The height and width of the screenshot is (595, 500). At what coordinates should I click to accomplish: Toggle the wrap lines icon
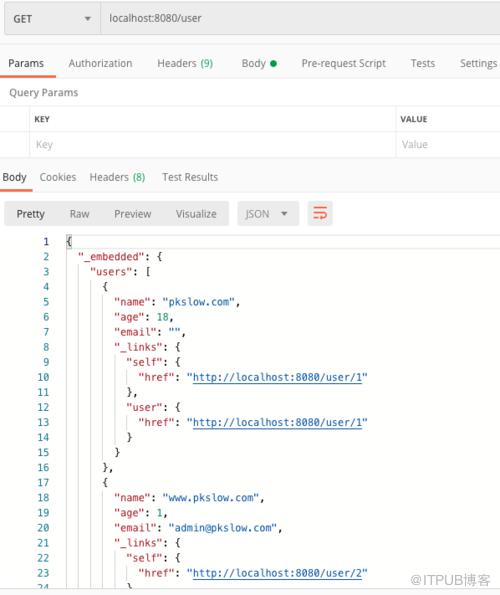tap(320, 214)
